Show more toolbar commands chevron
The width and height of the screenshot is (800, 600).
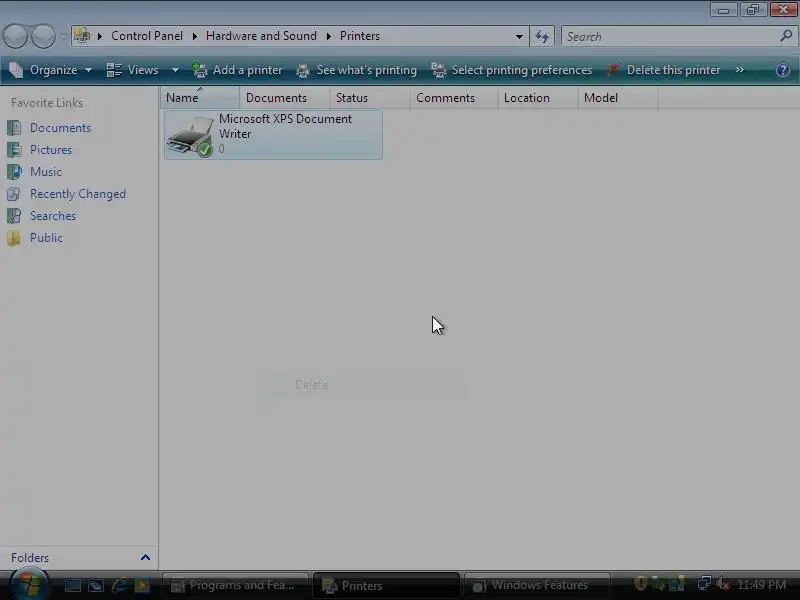click(x=740, y=70)
